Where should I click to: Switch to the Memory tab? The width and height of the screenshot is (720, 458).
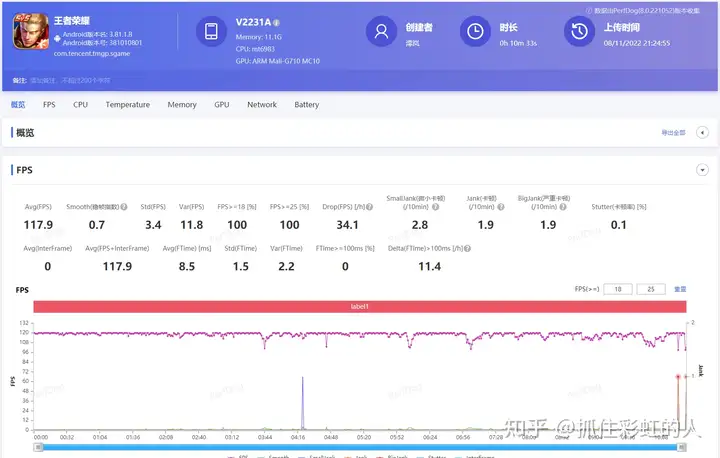point(182,105)
